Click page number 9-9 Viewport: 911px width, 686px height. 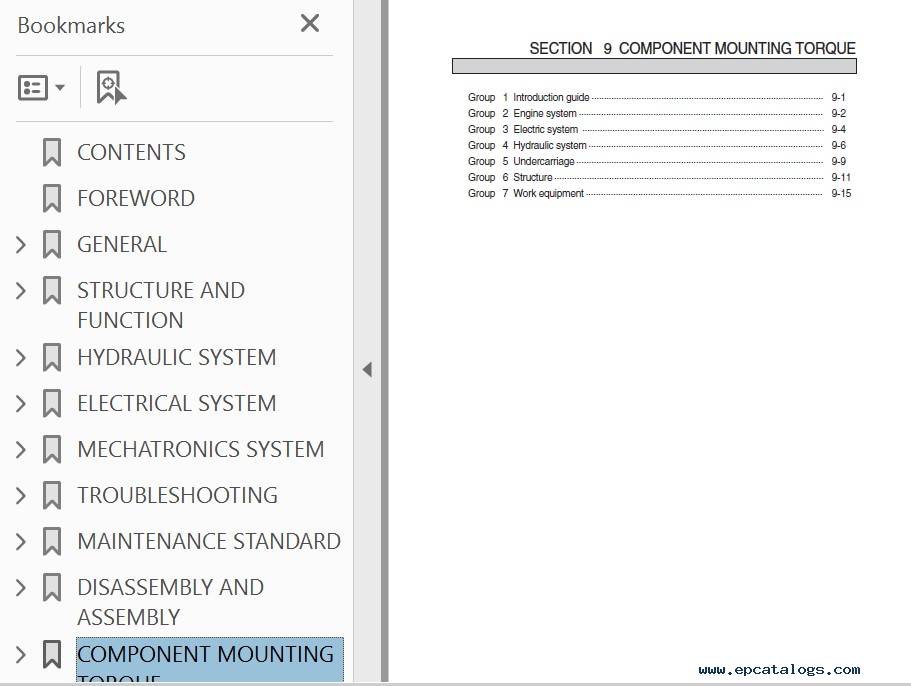(838, 161)
